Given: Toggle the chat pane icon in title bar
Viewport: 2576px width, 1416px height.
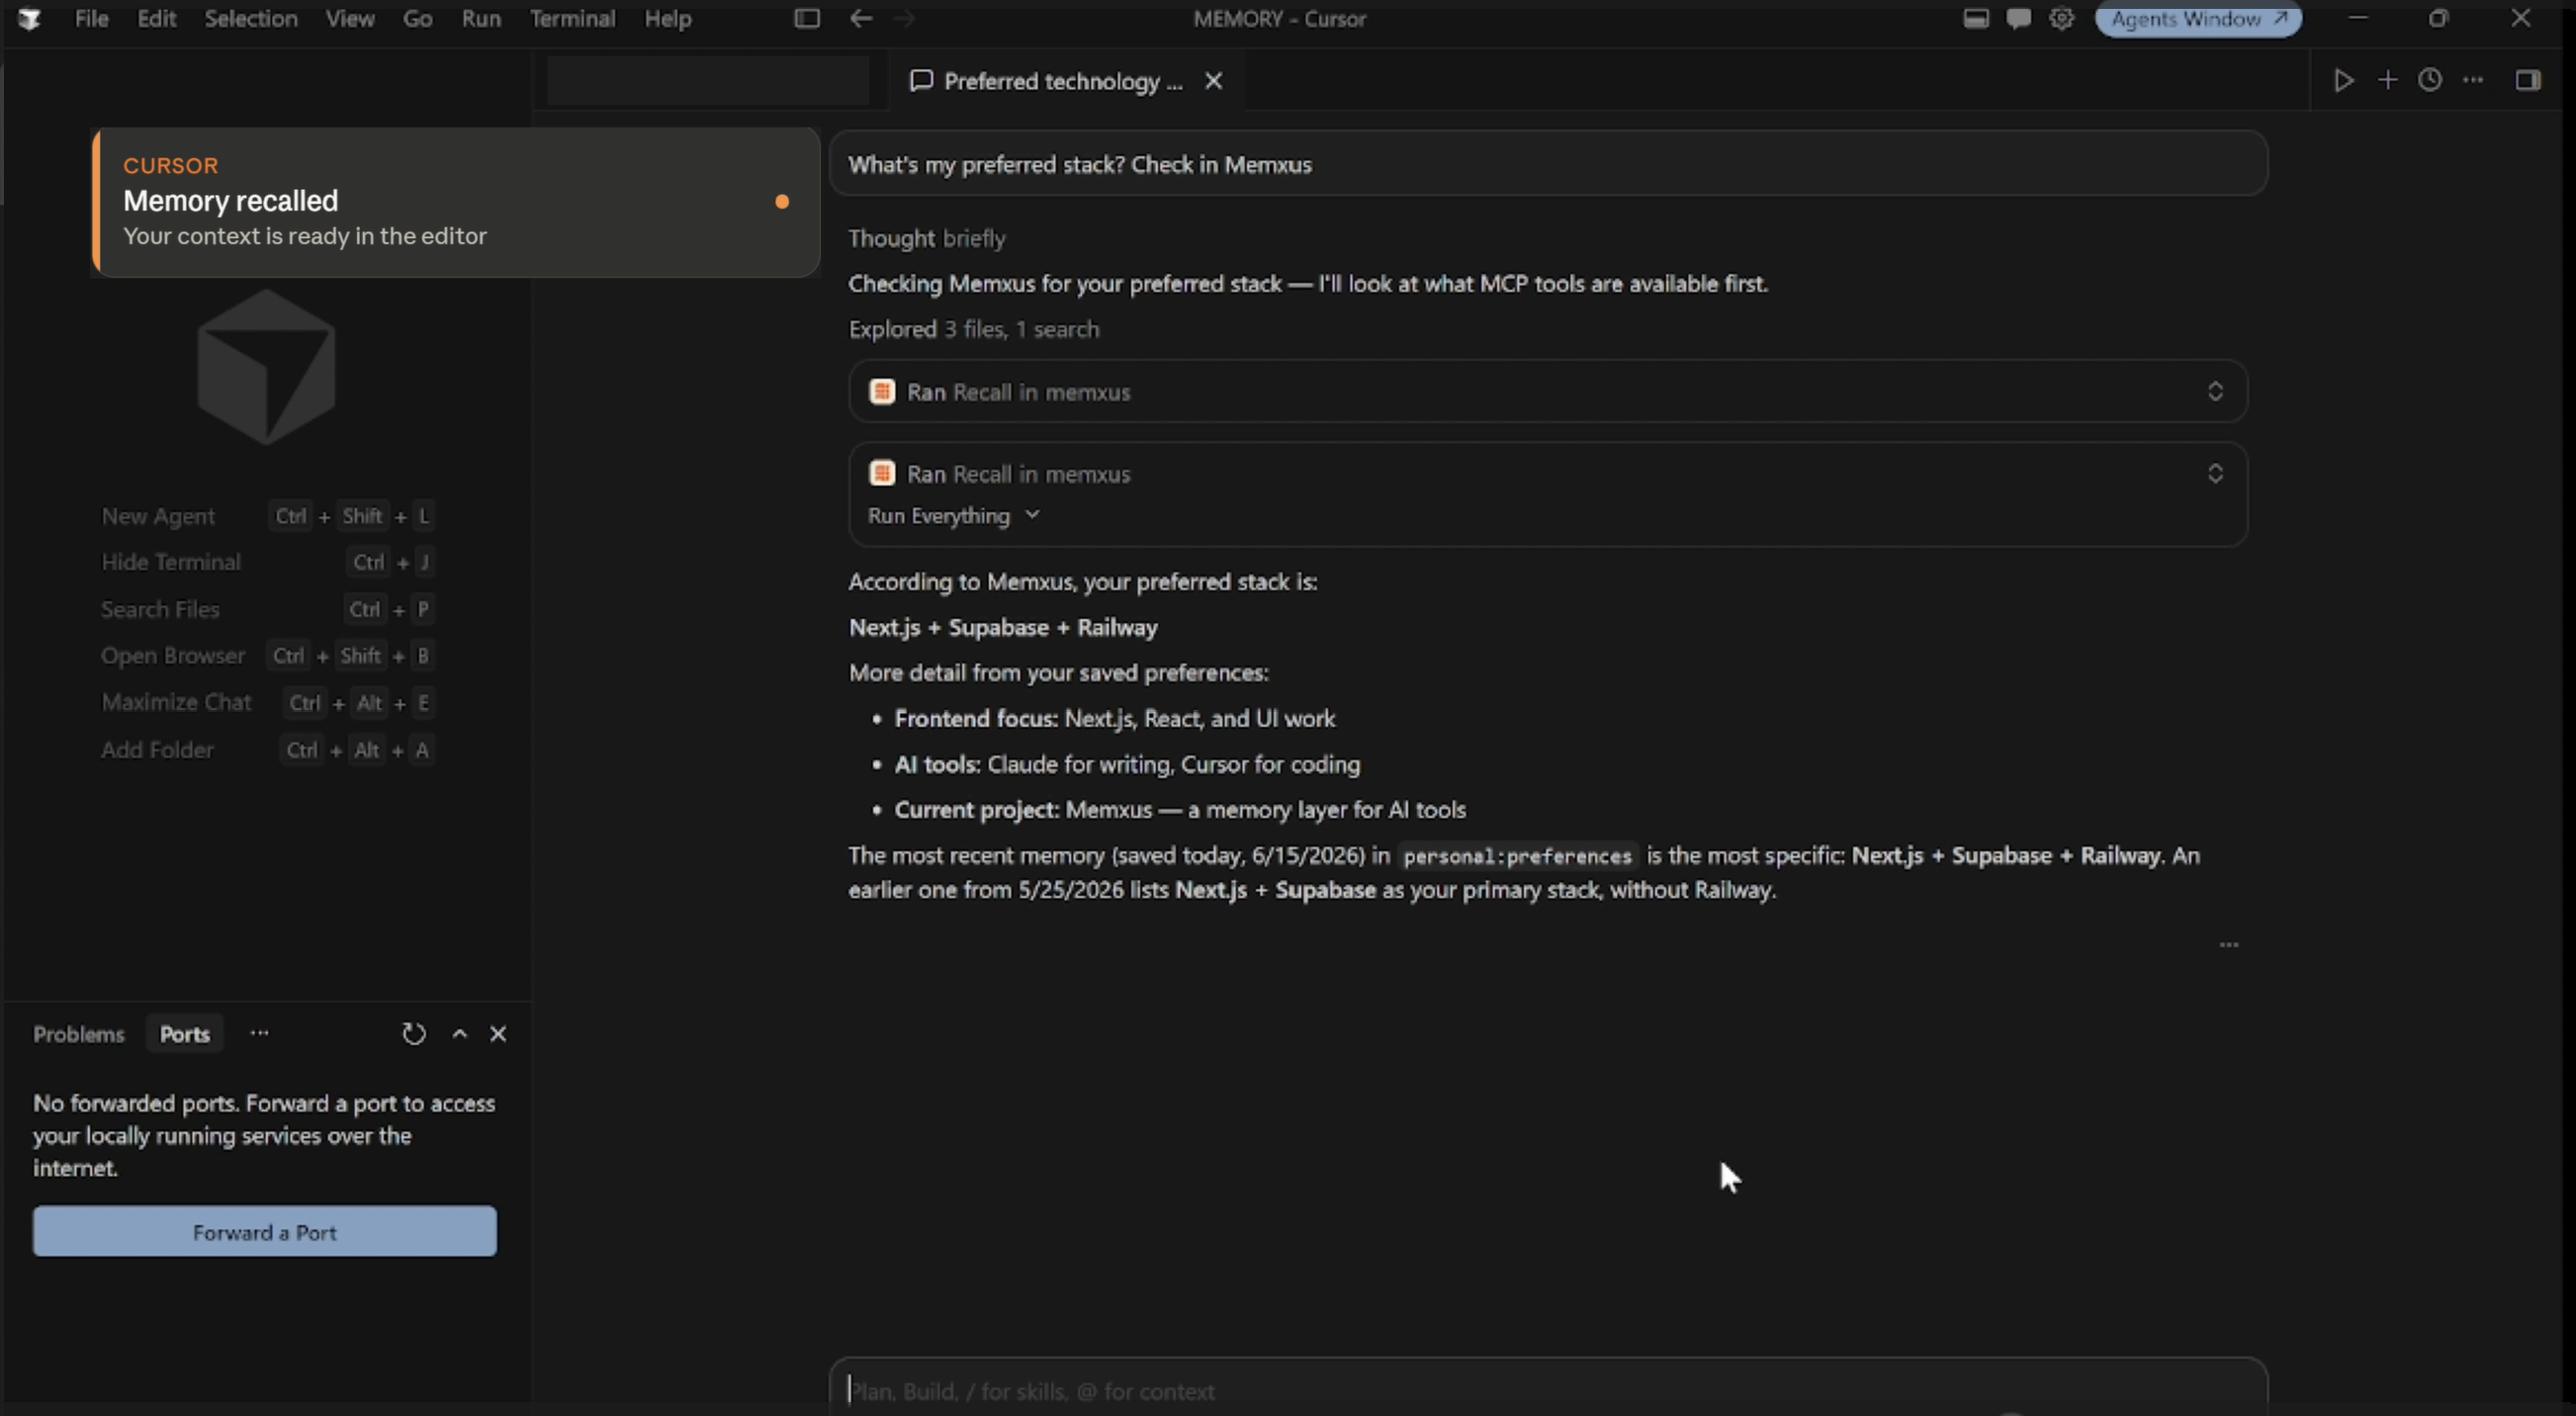Looking at the screenshot, I should (2018, 19).
